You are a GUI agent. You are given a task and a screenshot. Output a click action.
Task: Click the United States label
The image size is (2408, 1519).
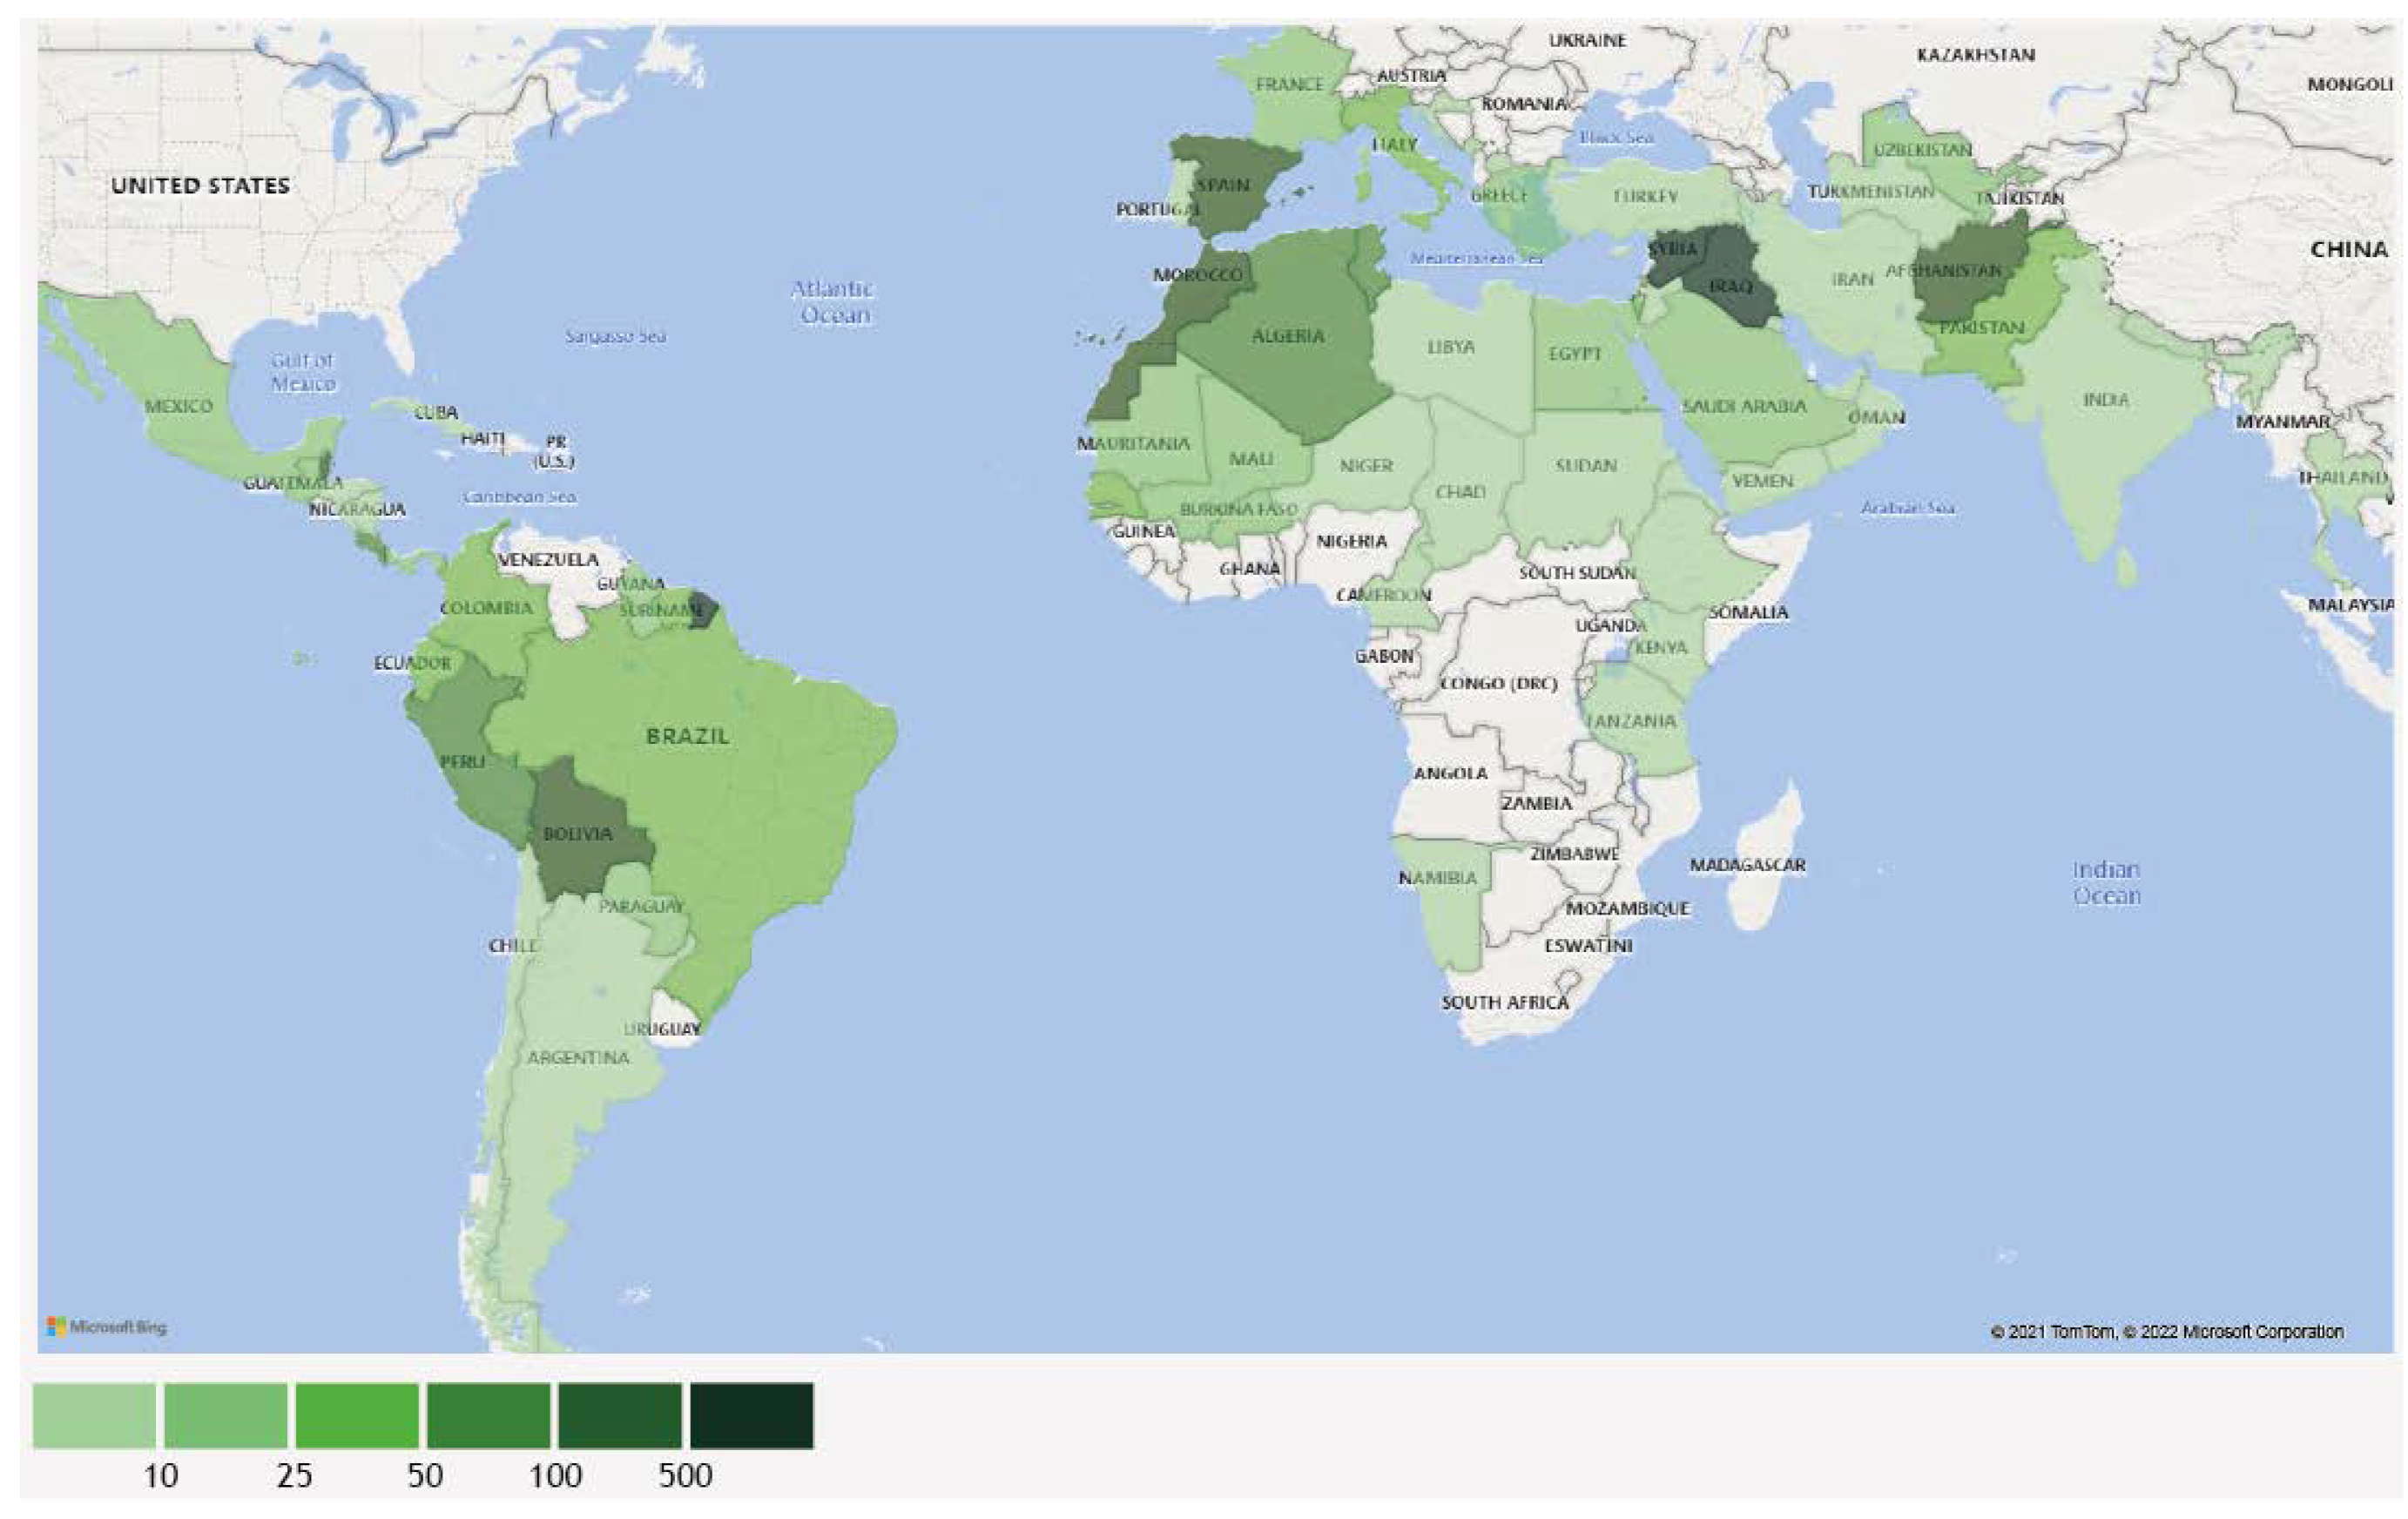point(200,185)
